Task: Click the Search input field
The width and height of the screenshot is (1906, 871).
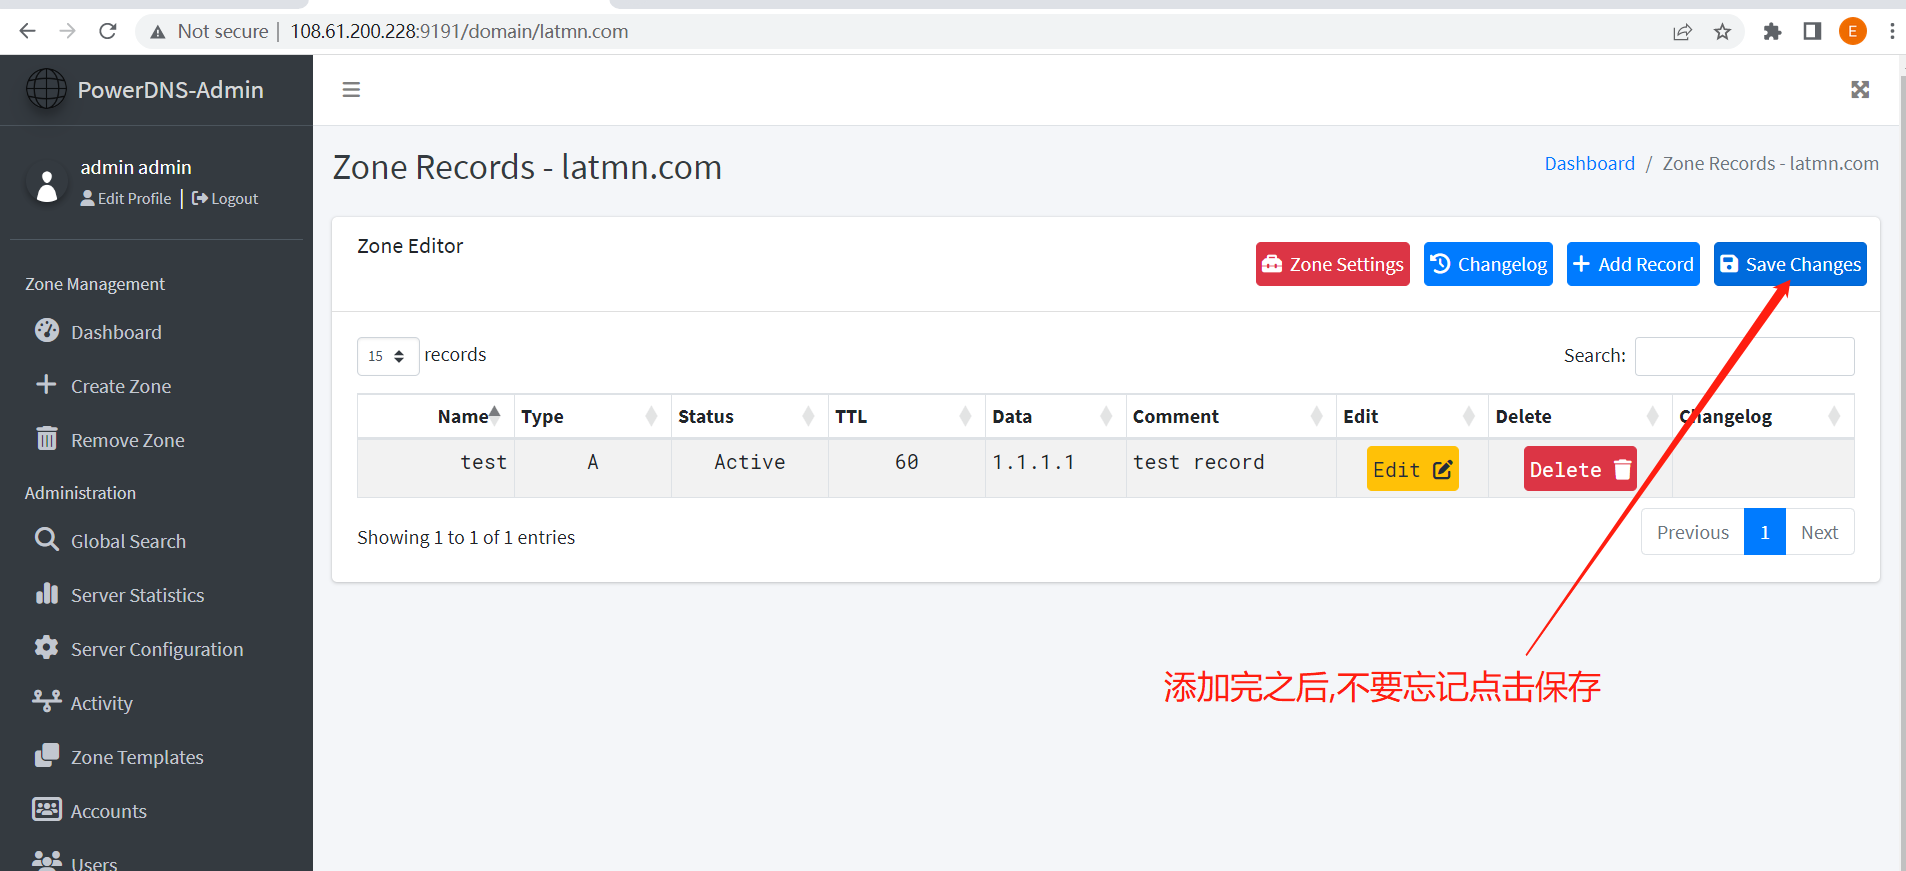Action: pyautogui.click(x=1744, y=356)
